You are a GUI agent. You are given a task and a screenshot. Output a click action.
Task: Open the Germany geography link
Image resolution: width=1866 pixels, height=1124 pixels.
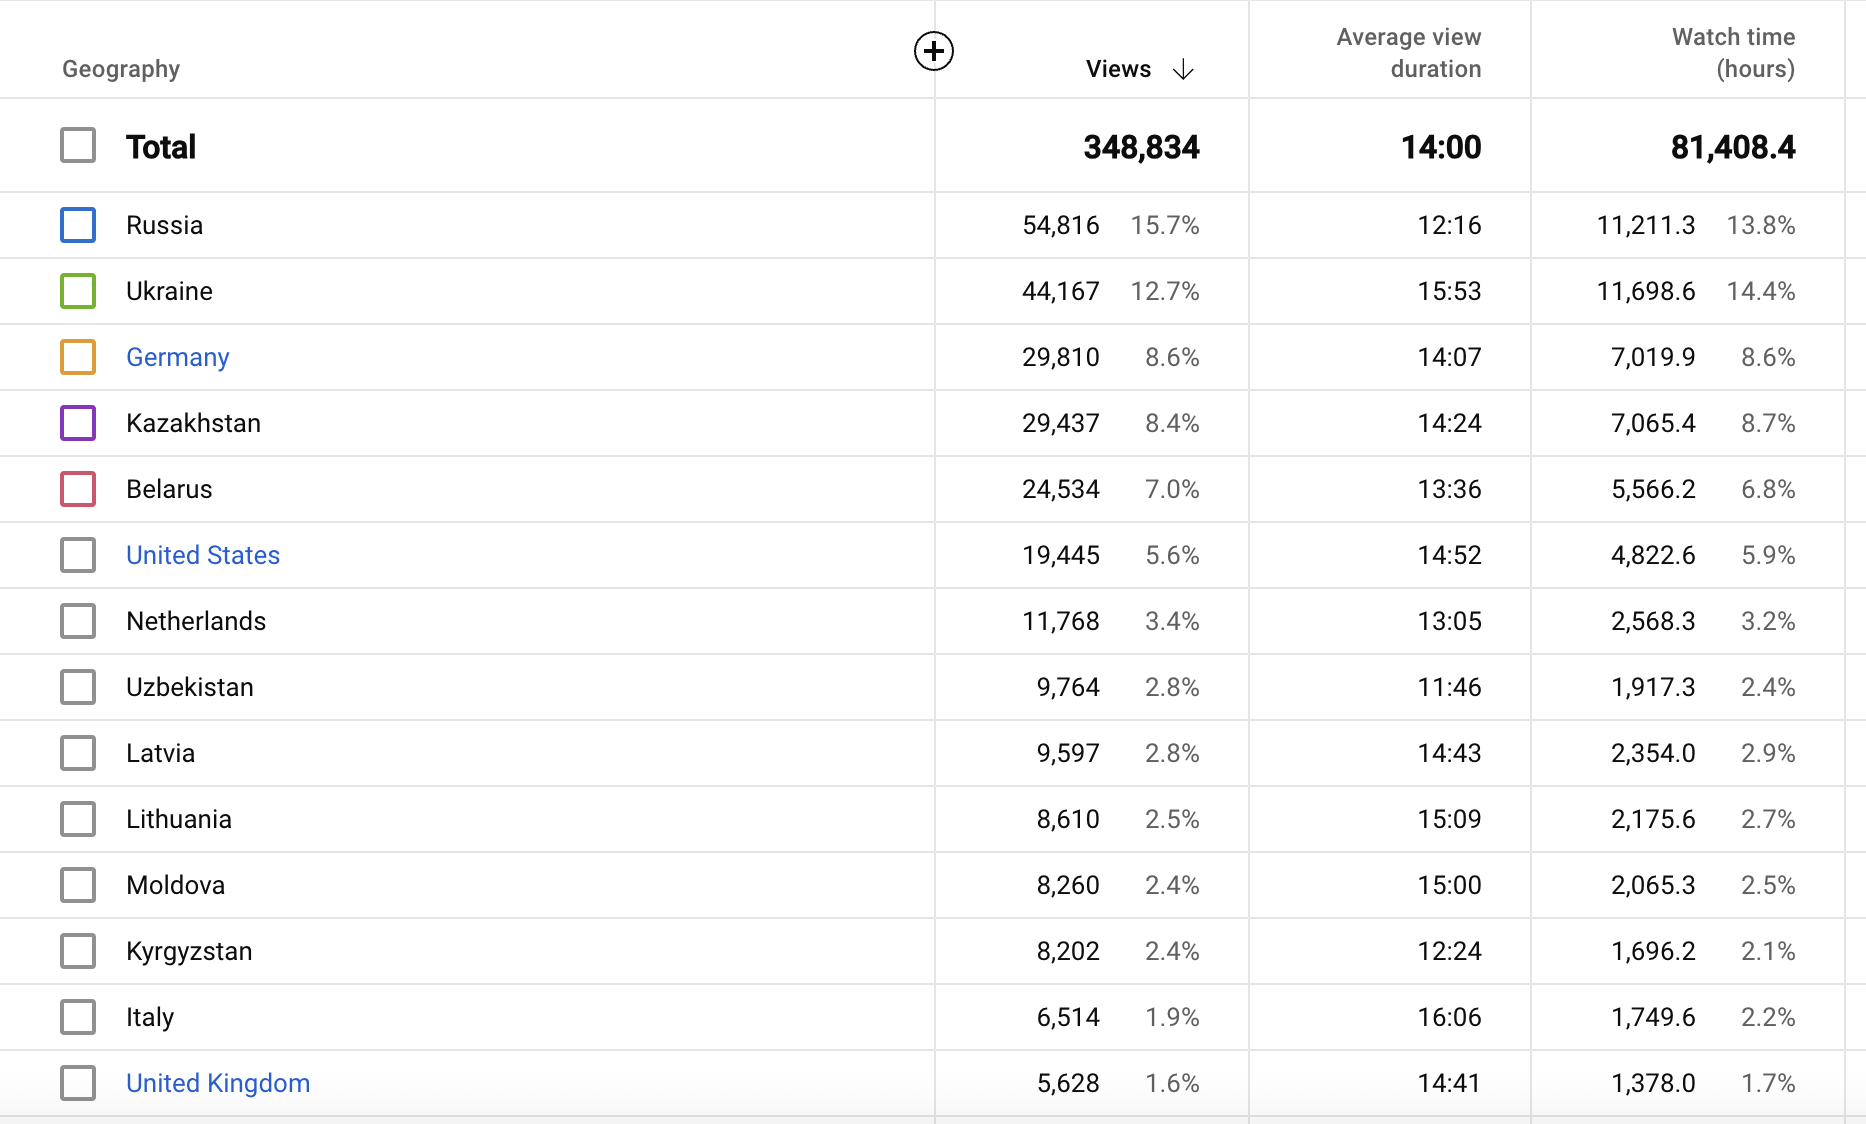tap(177, 357)
